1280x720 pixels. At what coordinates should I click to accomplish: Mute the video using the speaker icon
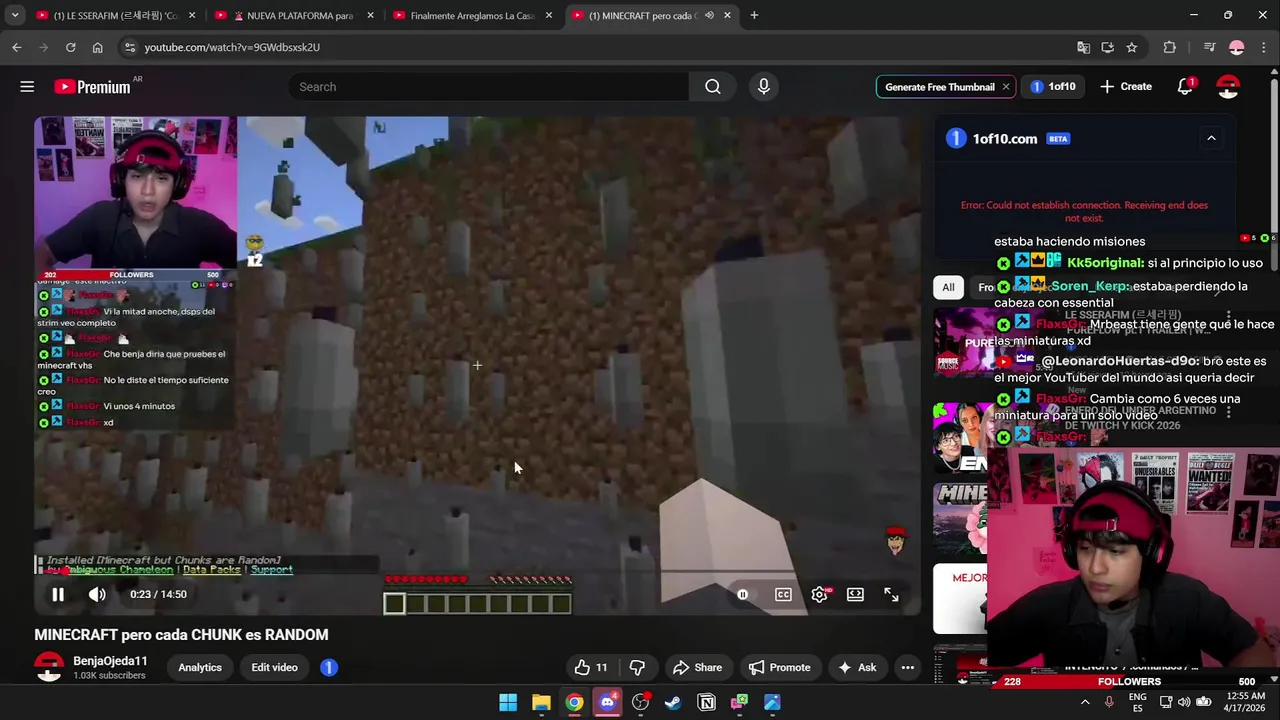tap(97, 594)
